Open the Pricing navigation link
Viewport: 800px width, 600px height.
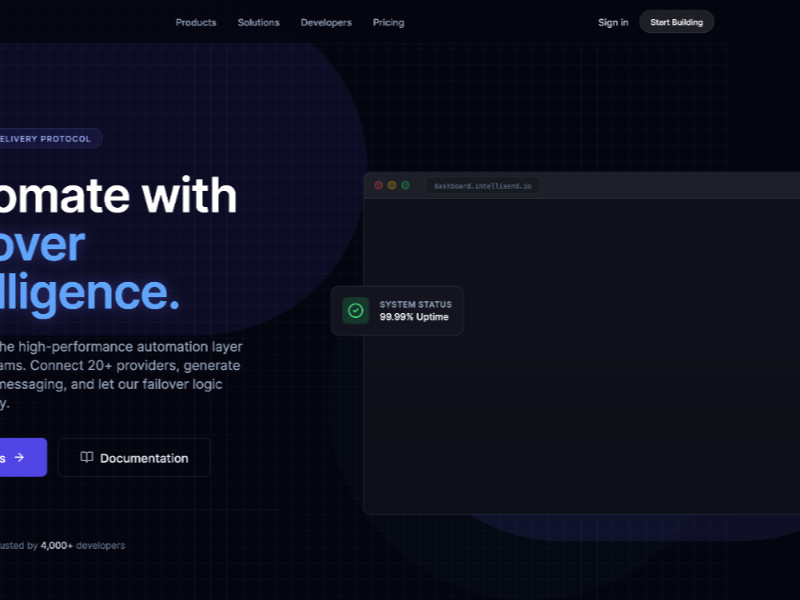click(x=388, y=22)
